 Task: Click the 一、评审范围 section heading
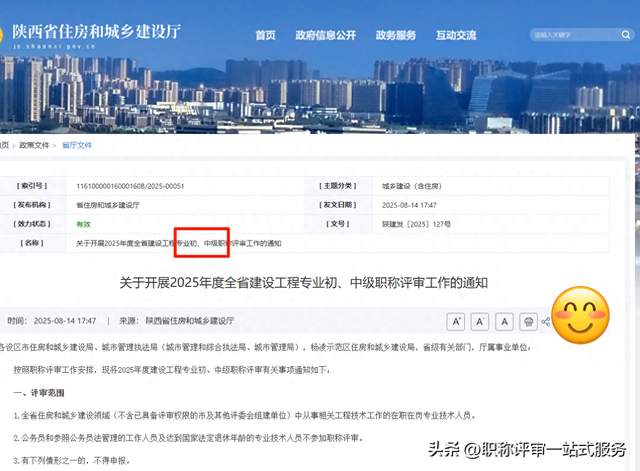[x=39, y=393]
